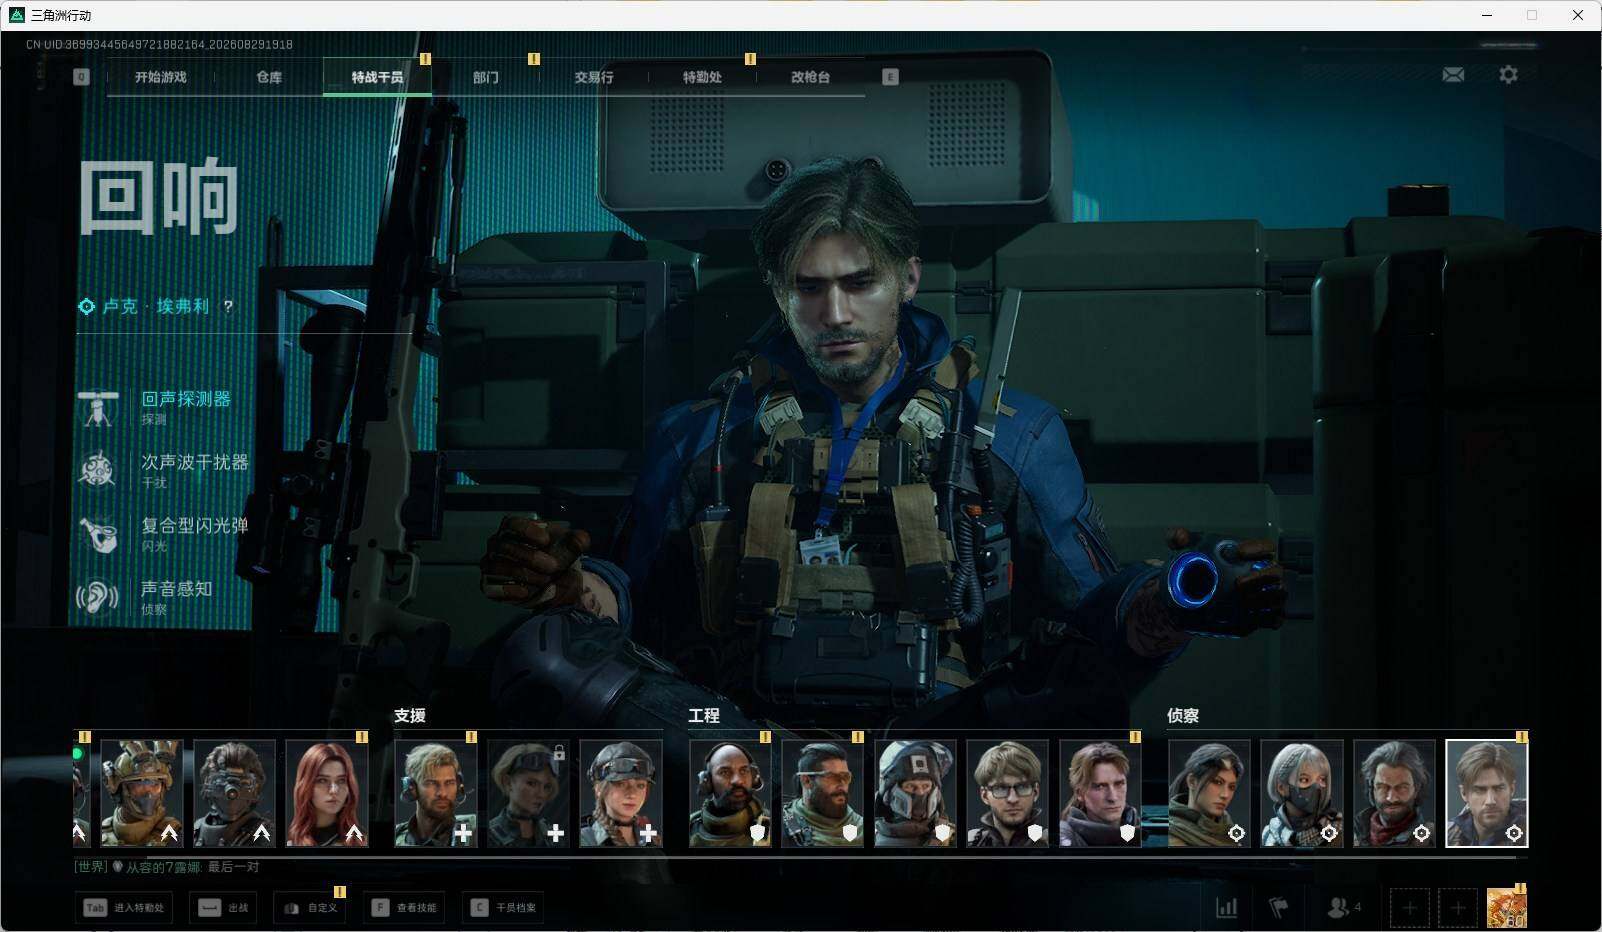
Task: Select the red-haired woman operator portrait
Action: click(327, 793)
